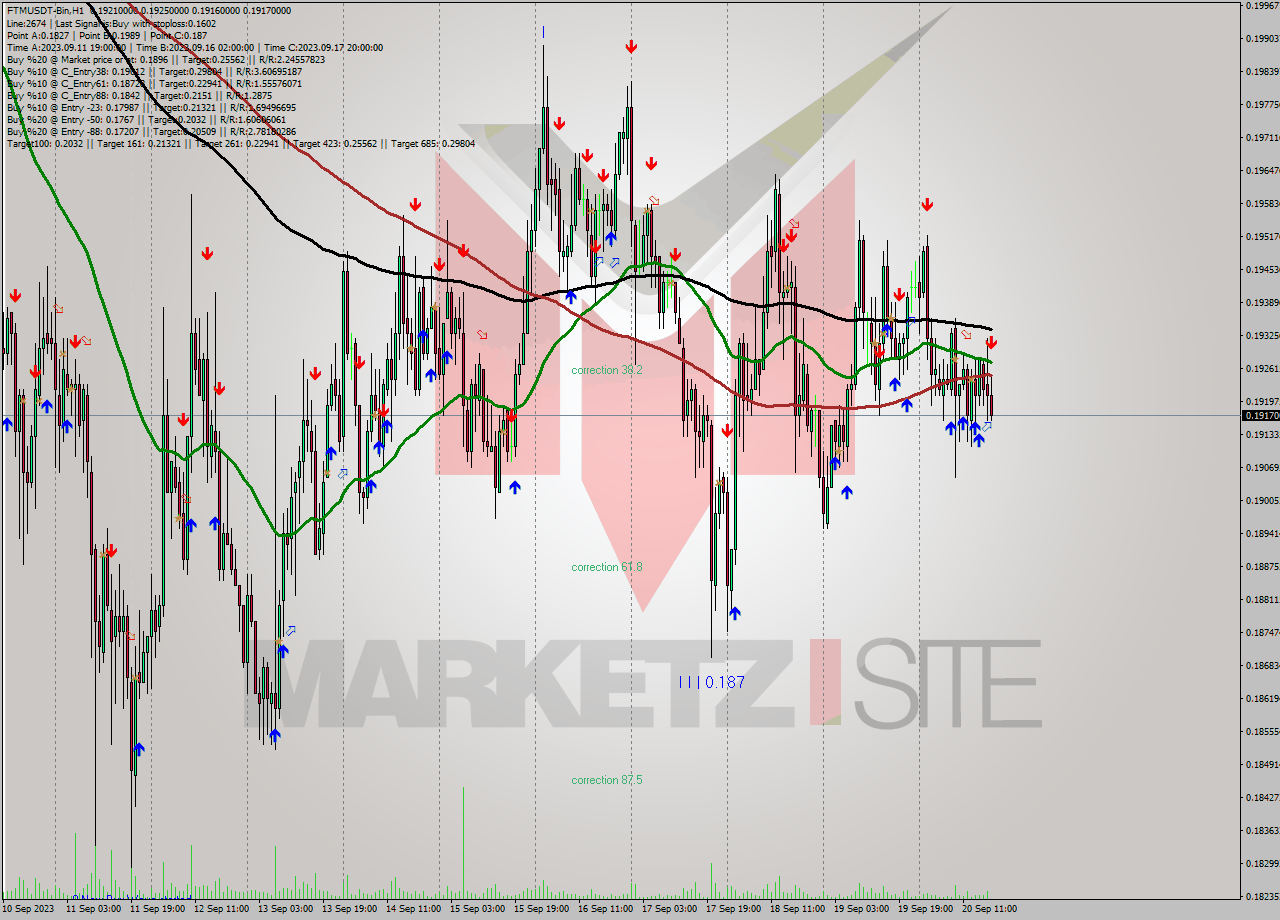
Task: Click the '16 Sep 11:00' time axis label
Action: click(x=605, y=909)
